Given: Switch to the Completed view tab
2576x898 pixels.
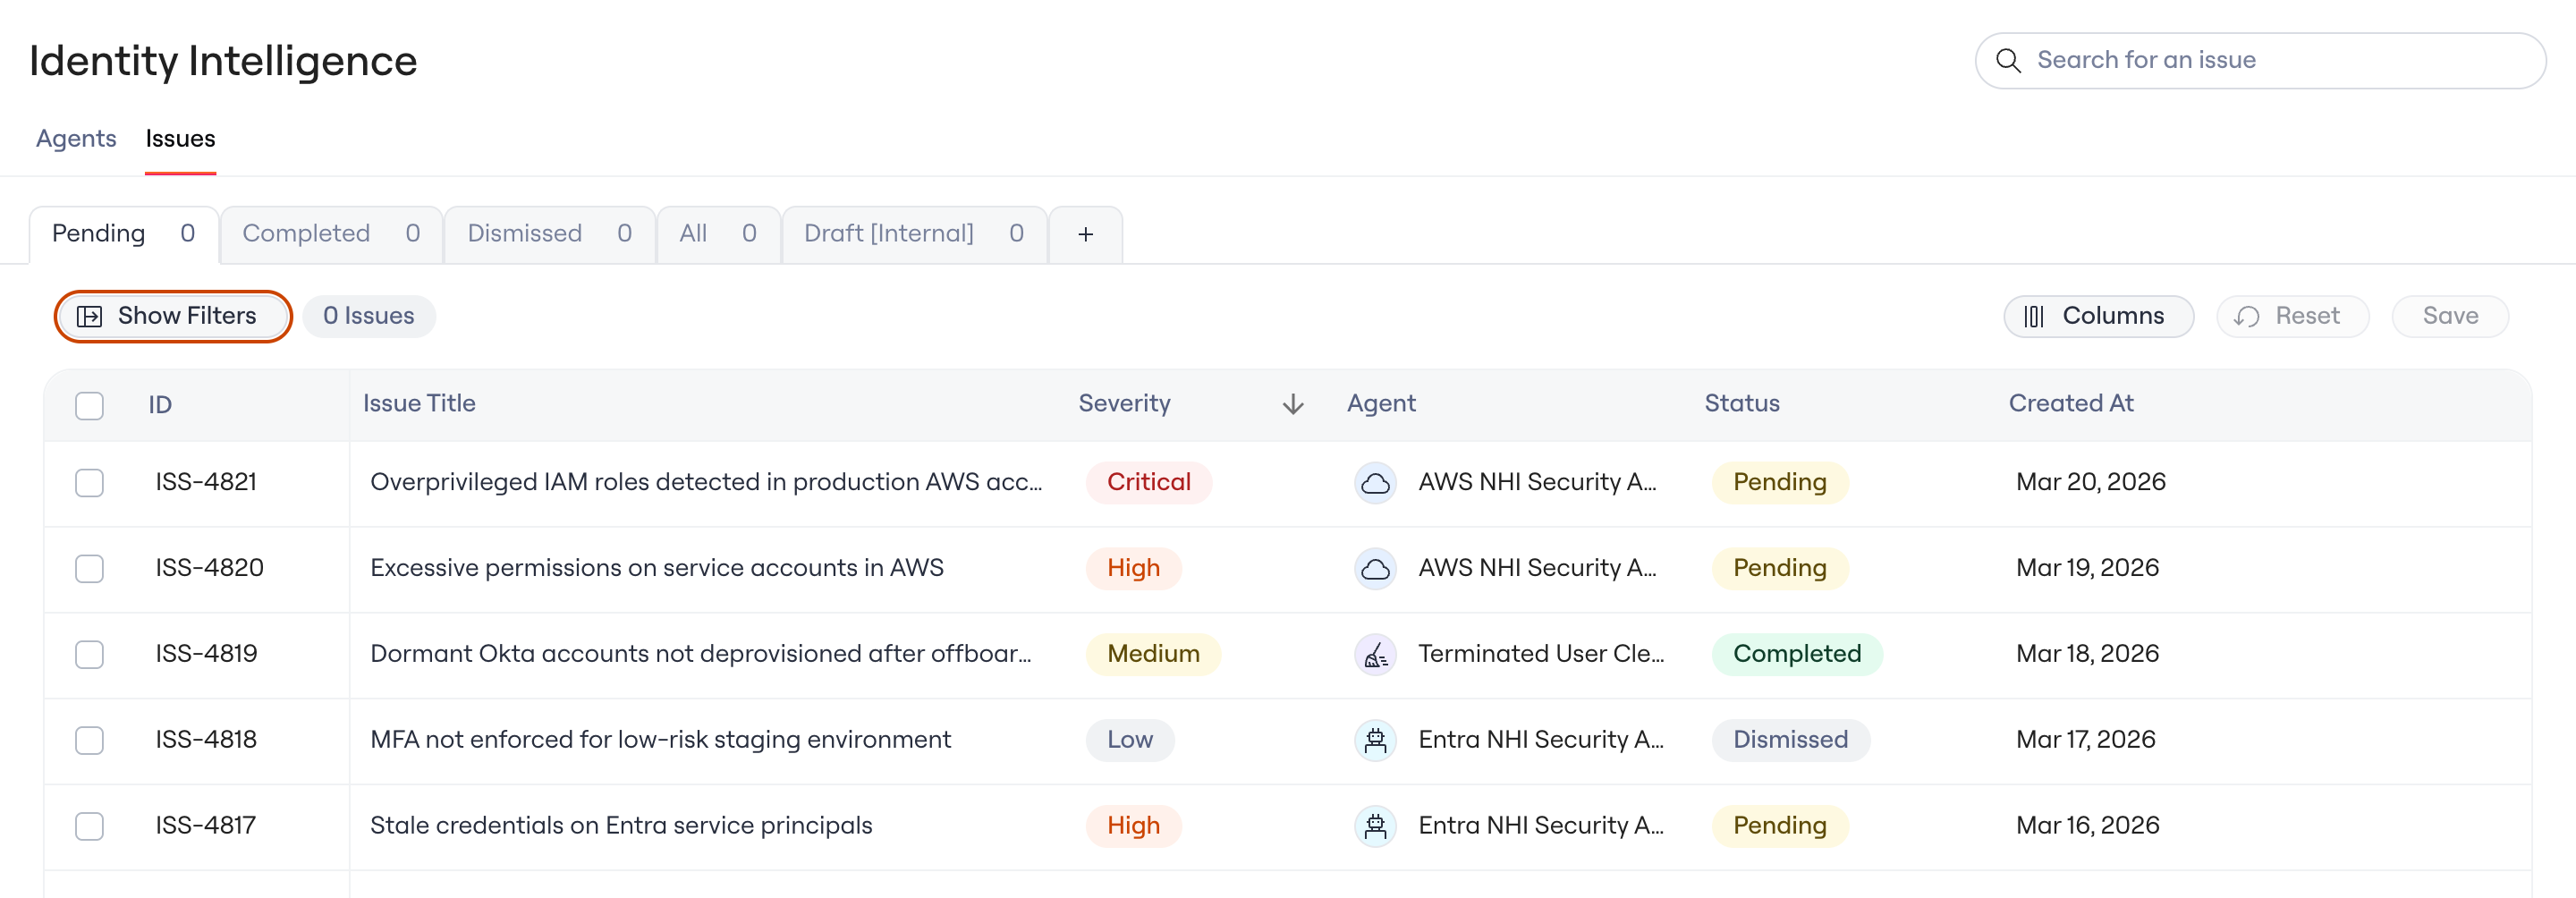Looking at the screenshot, I should [331, 234].
